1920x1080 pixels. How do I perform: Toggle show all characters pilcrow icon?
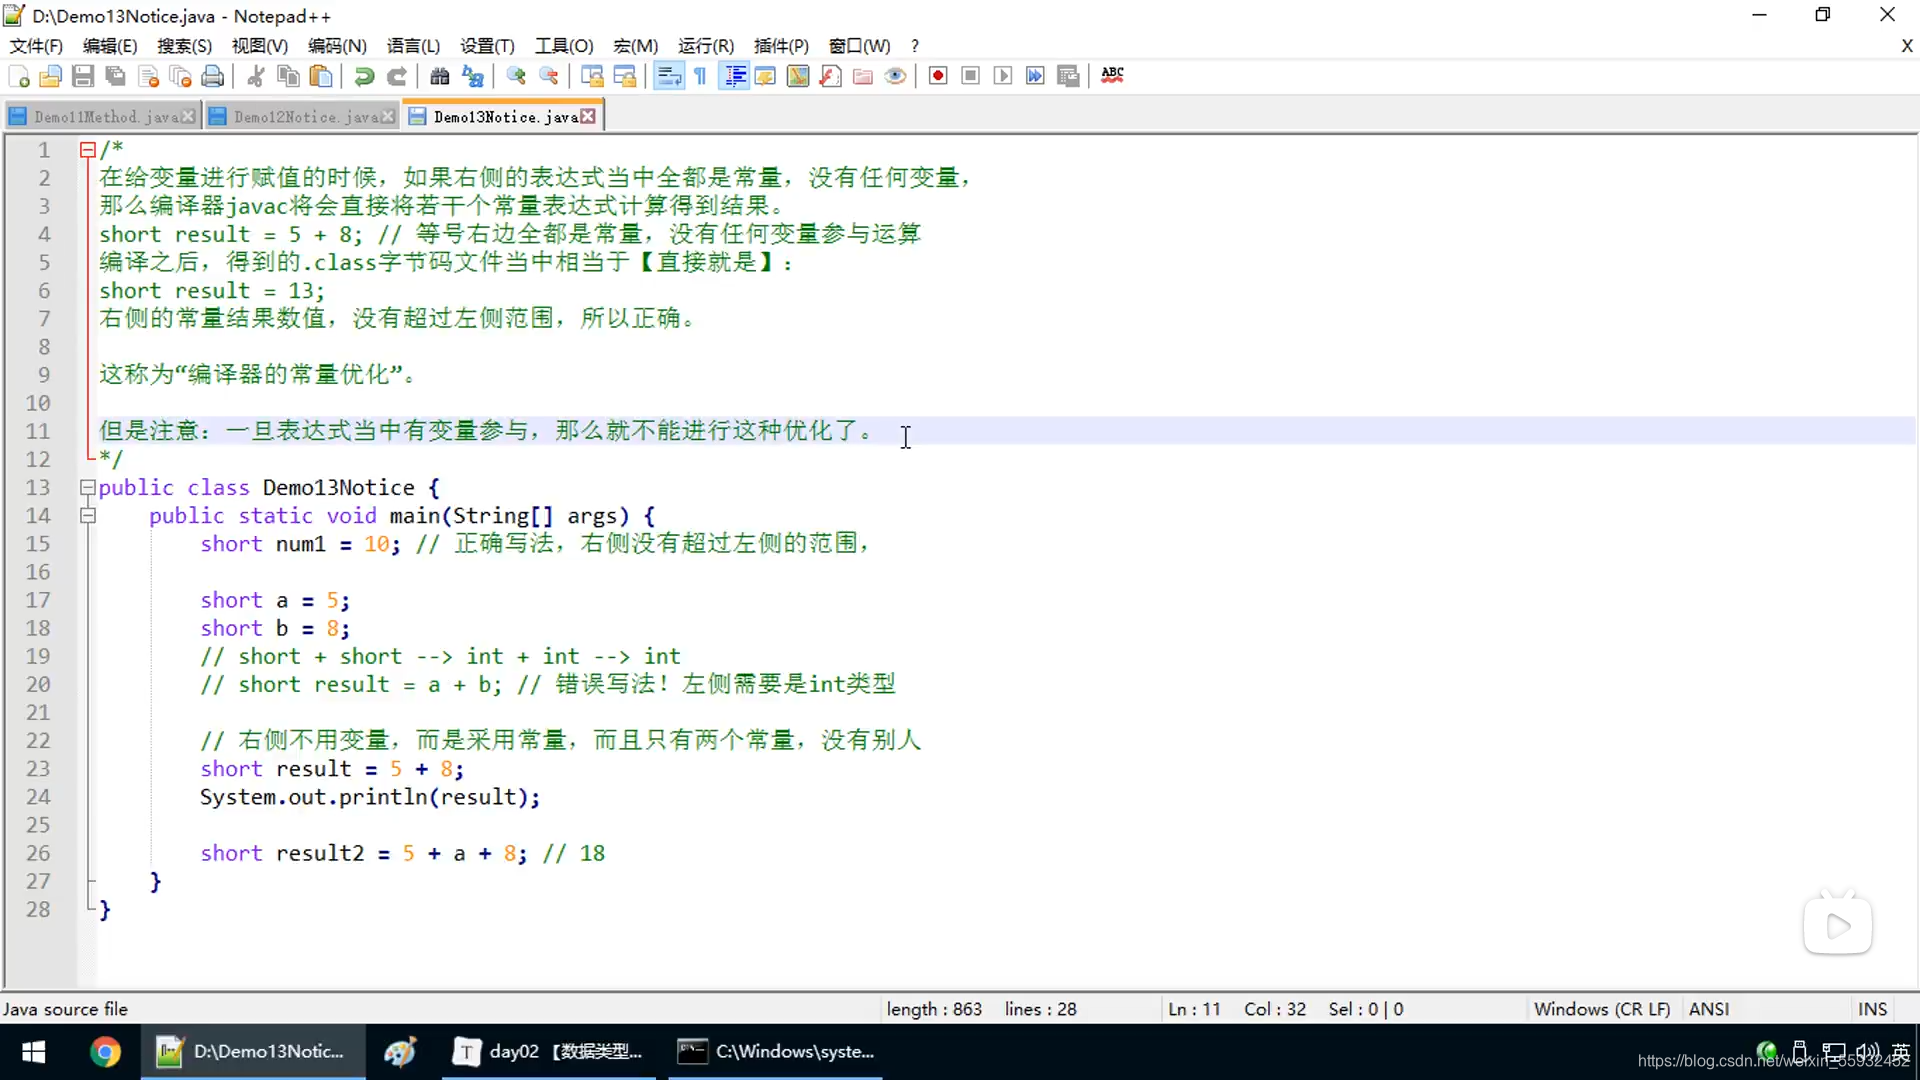point(700,76)
